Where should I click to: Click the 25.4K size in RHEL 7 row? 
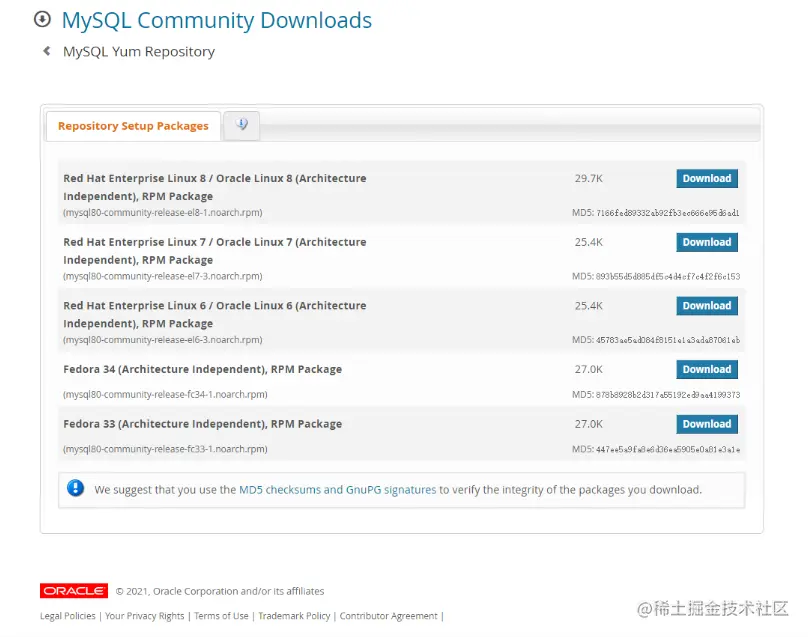click(588, 242)
